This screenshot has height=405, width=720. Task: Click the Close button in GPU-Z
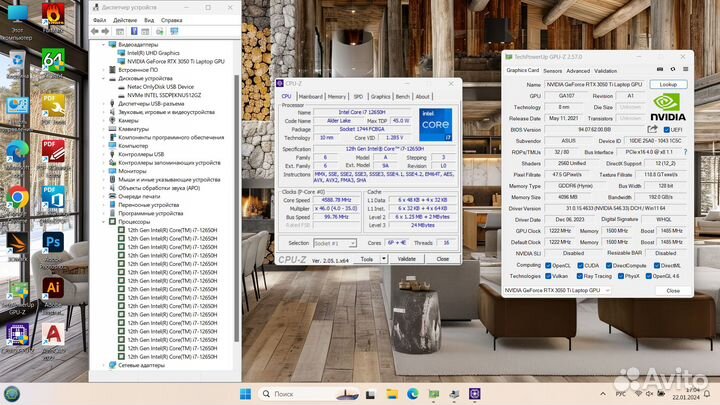(x=673, y=291)
